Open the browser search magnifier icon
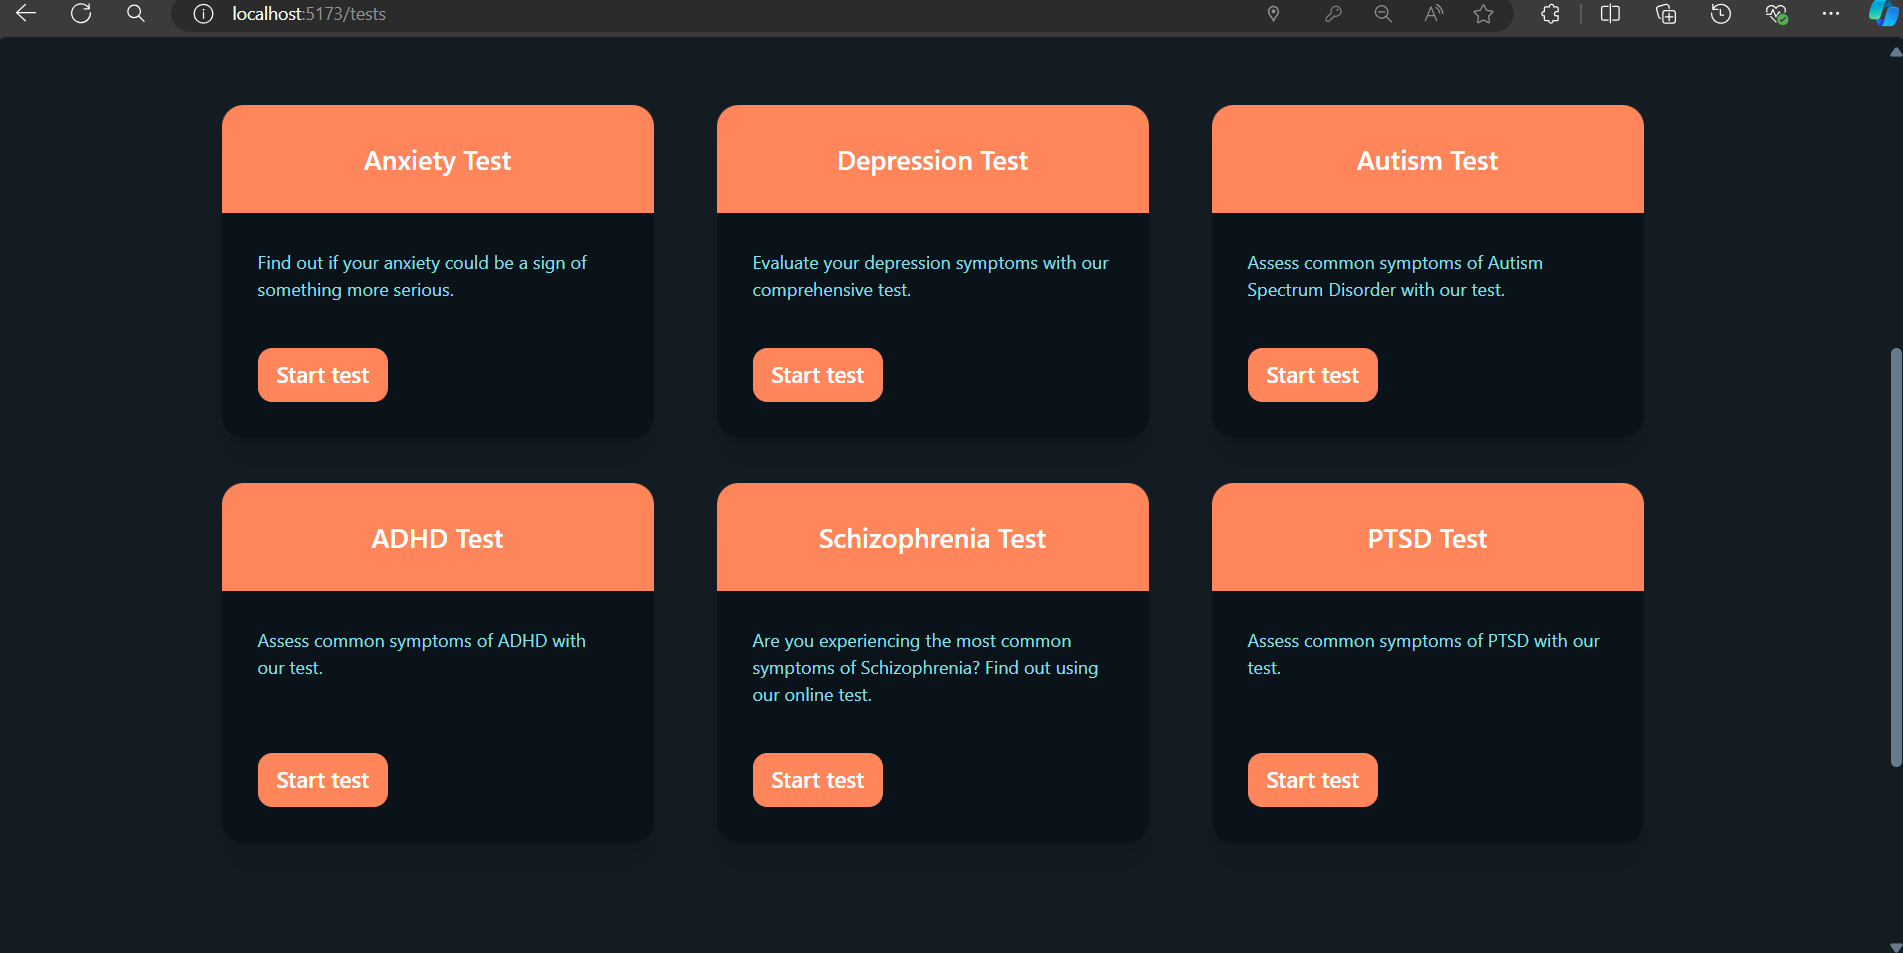Image resolution: width=1903 pixels, height=953 pixels. [136, 14]
